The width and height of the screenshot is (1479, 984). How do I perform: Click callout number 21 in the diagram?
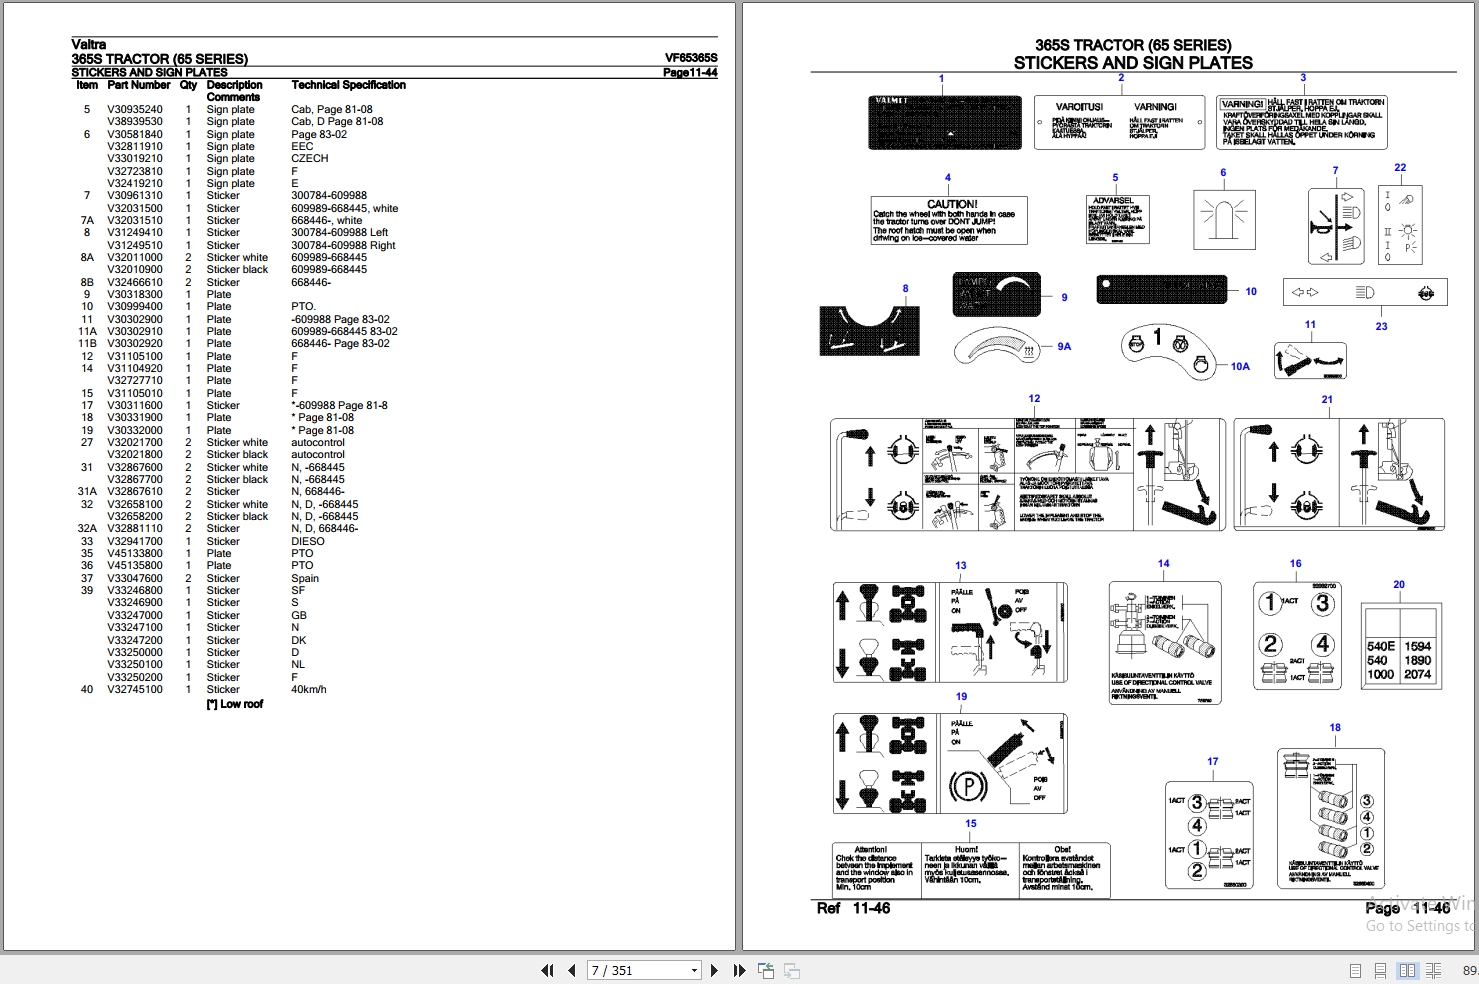tap(1327, 399)
